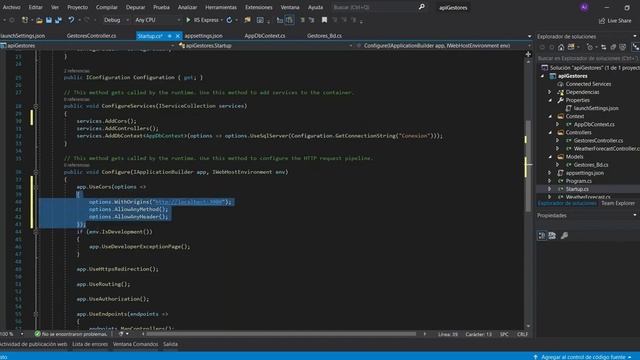The width and height of the screenshot is (640, 360).
Task: Switch to Gestores_Bd.cs tab
Action: (x=324, y=36)
